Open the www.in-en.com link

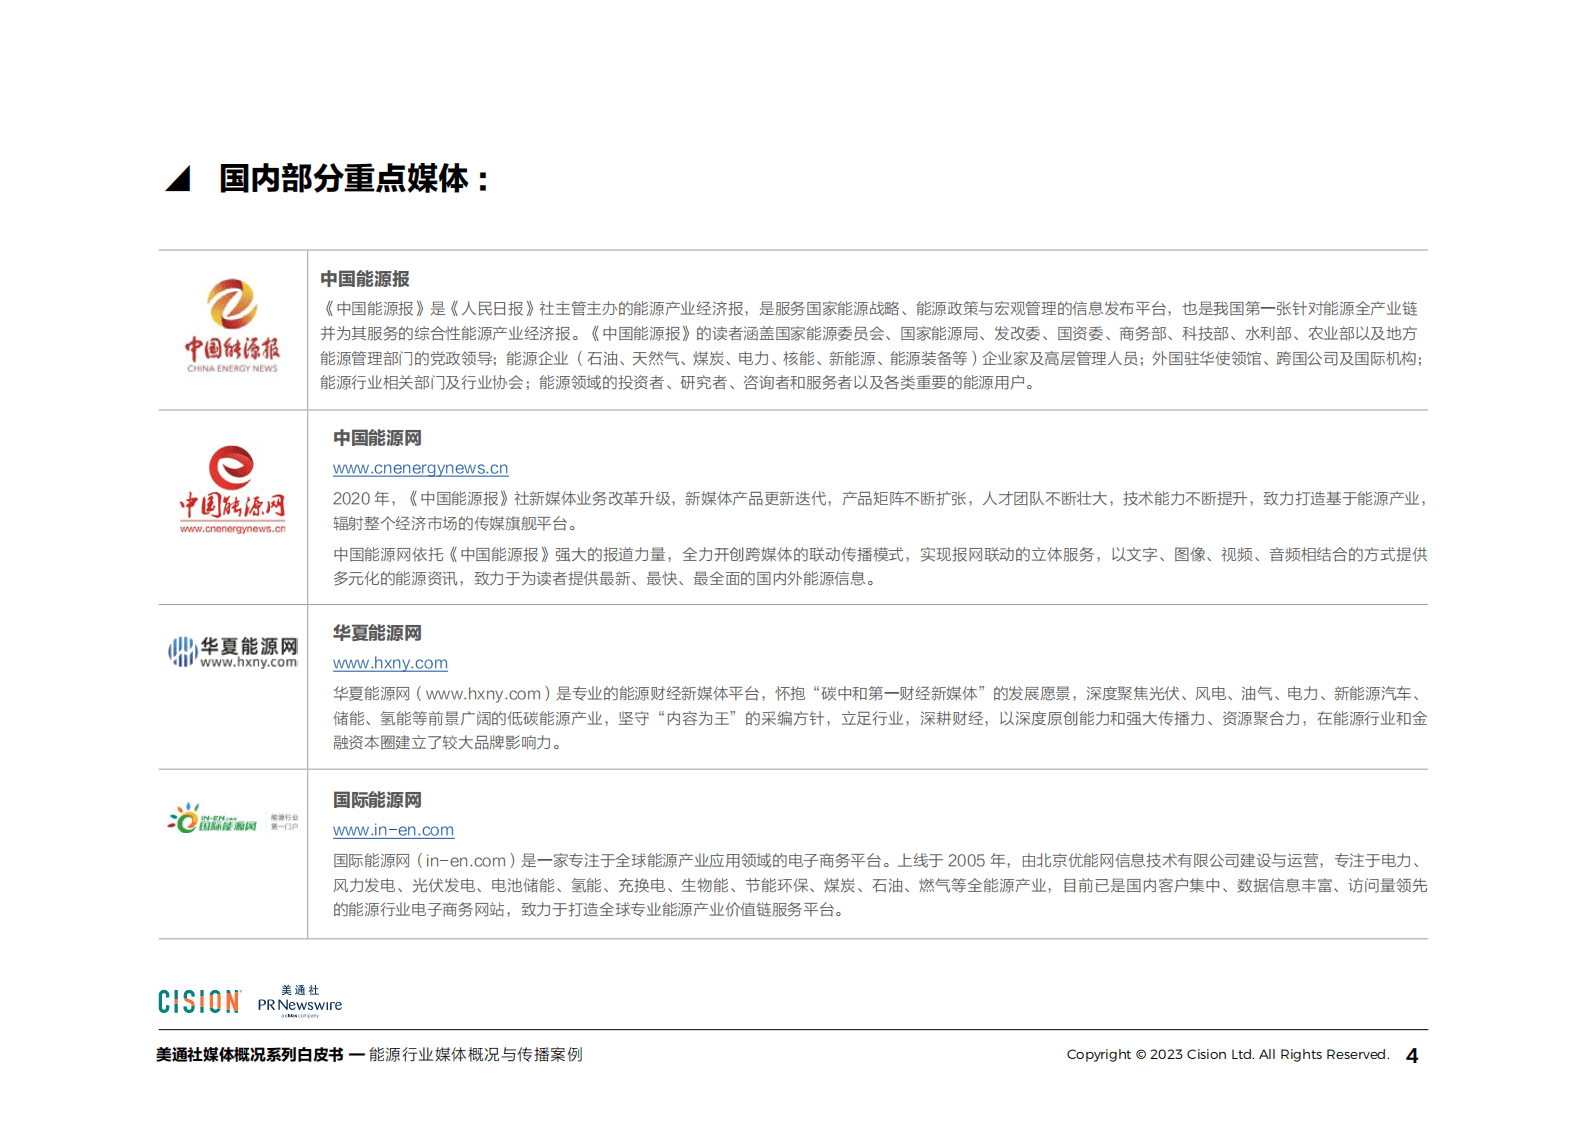pyautogui.click(x=393, y=830)
